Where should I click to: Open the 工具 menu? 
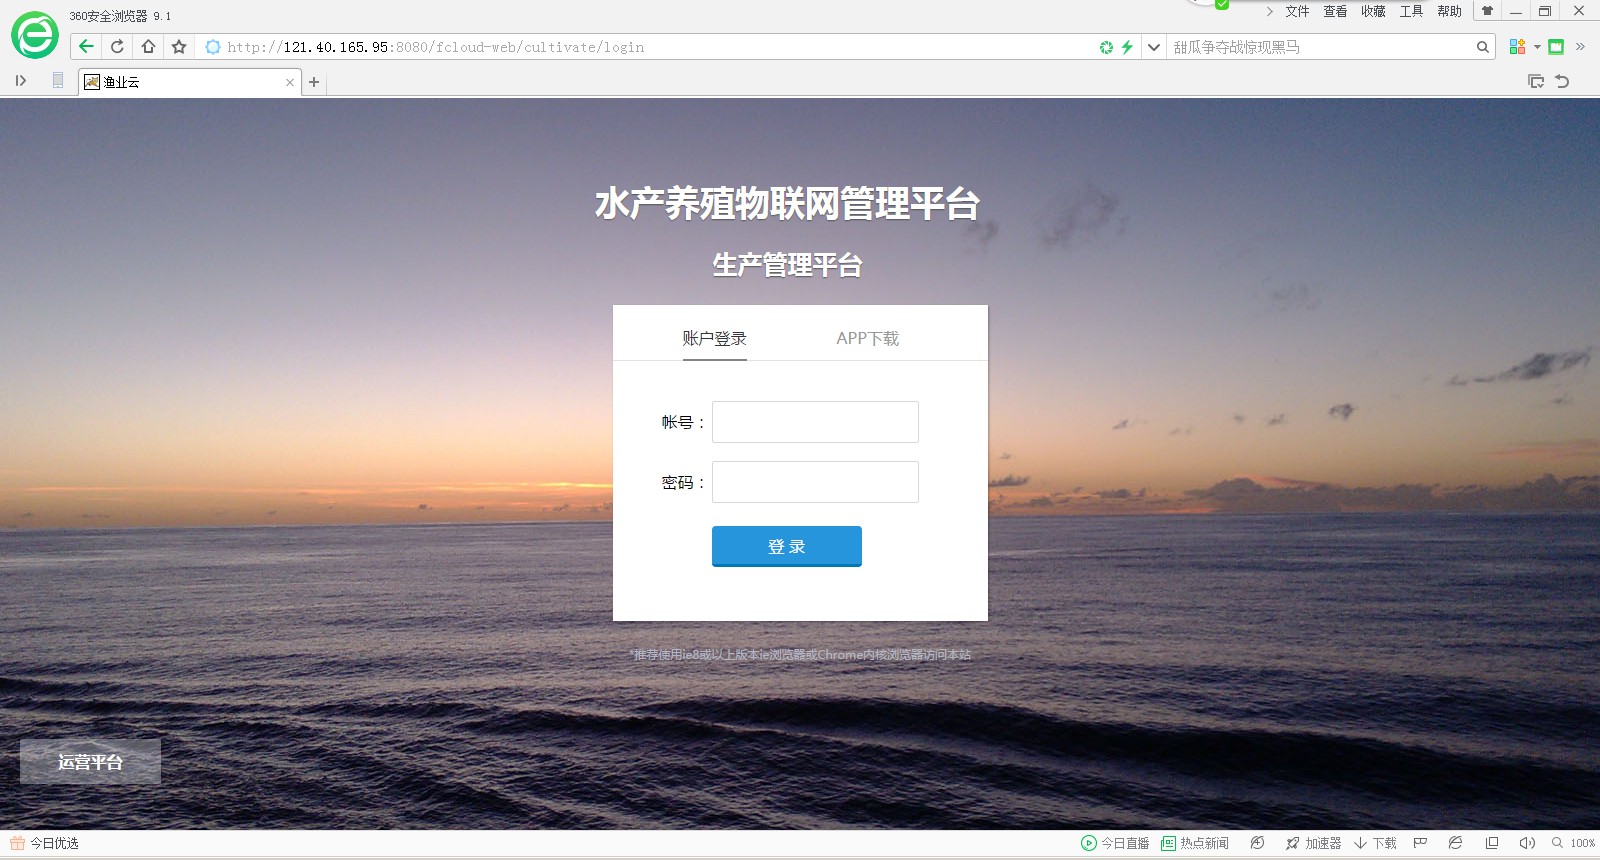click(1411, 11)
